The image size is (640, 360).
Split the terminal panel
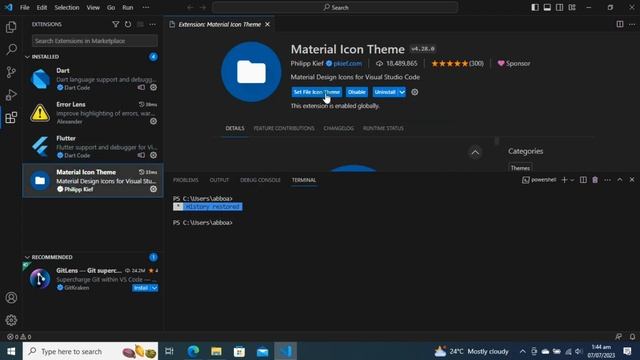pyautogui.click(x=583, y=180)
